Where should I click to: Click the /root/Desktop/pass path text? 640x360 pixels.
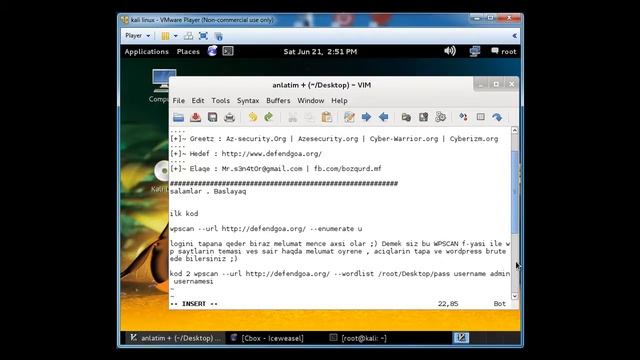(x=413, y=274)
